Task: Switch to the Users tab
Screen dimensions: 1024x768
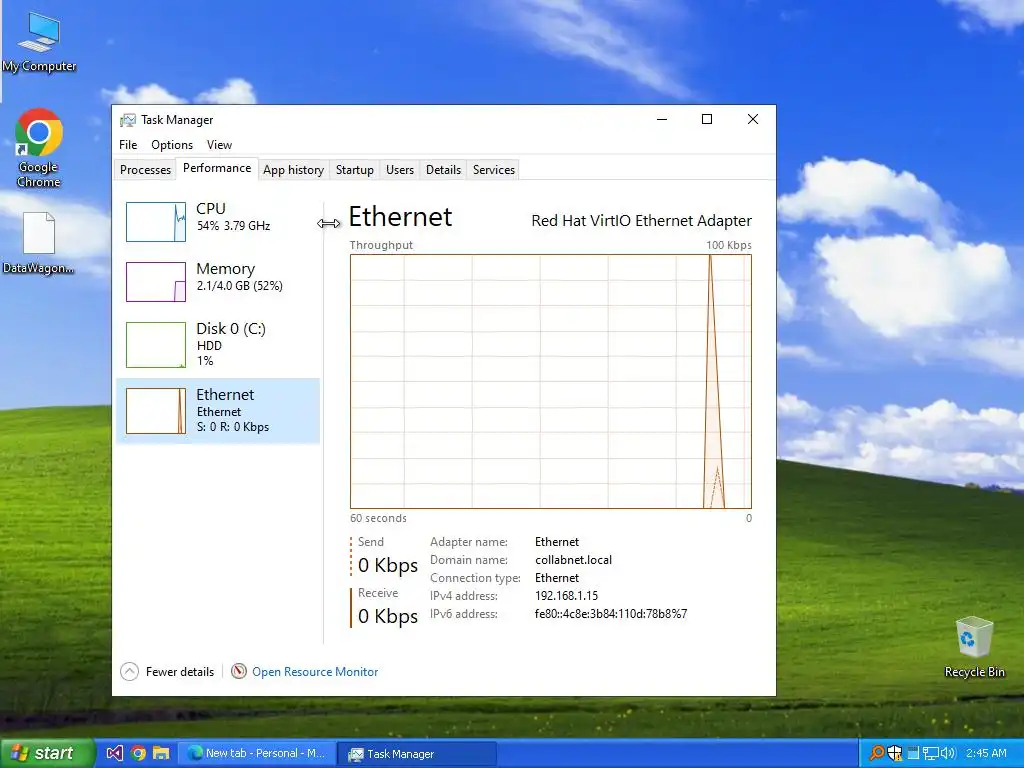Action: [400, 170]
